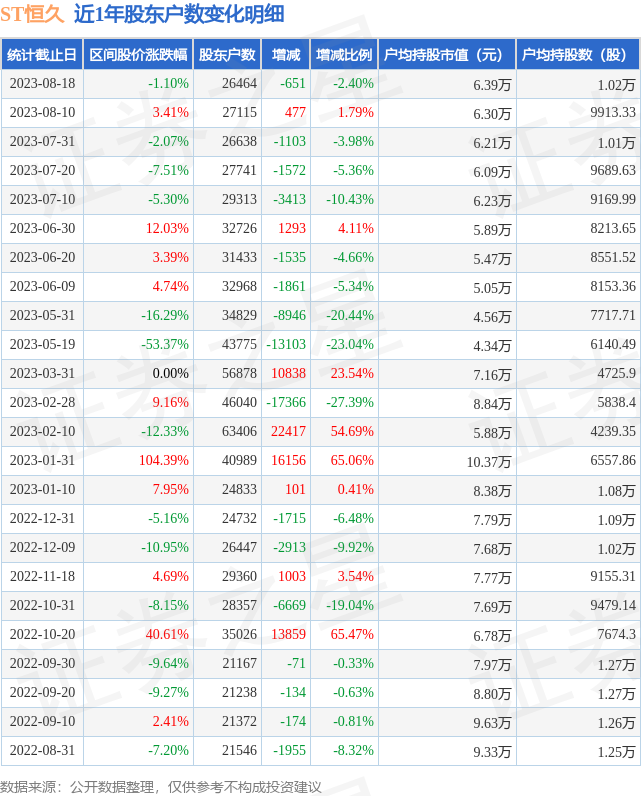The height and width of the screenshot is (796, 641).
Task: Click the date cell 2023-02-28
Action: tap(42, 402)
